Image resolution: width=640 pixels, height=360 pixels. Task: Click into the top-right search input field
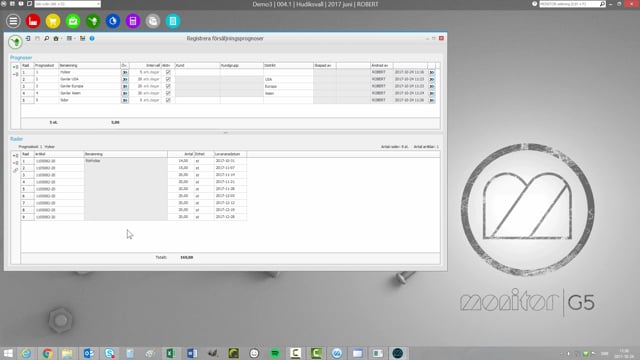[x=569, y=4]
